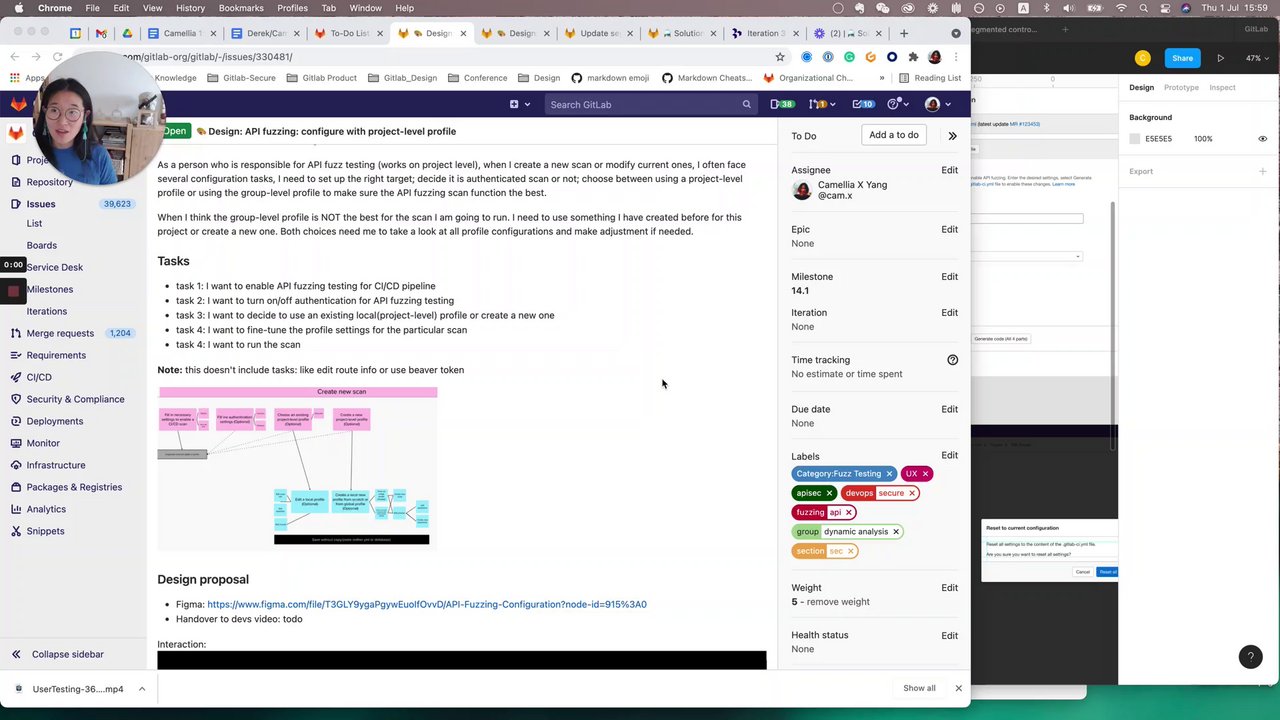Open the Chrome tab search dropdown arrow
The width and height of the screenshot is (1280, 720).
(x=956, y=33)
